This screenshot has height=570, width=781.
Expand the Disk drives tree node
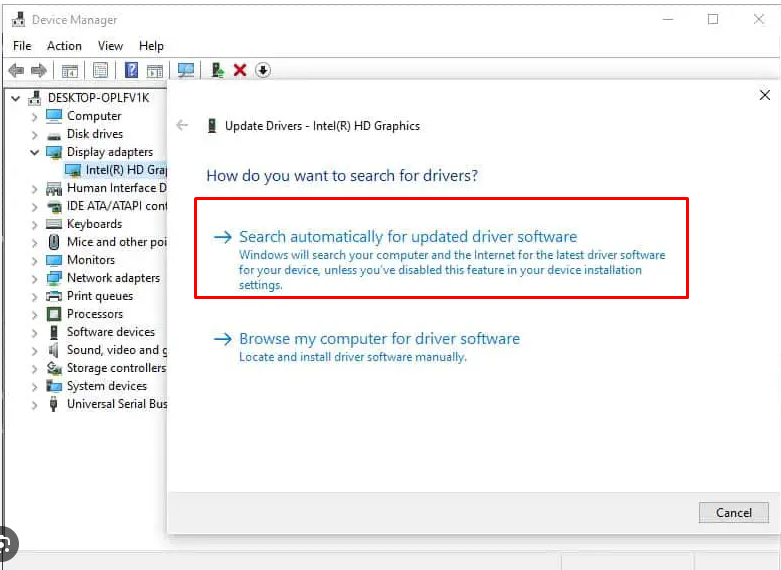point(34,135)
